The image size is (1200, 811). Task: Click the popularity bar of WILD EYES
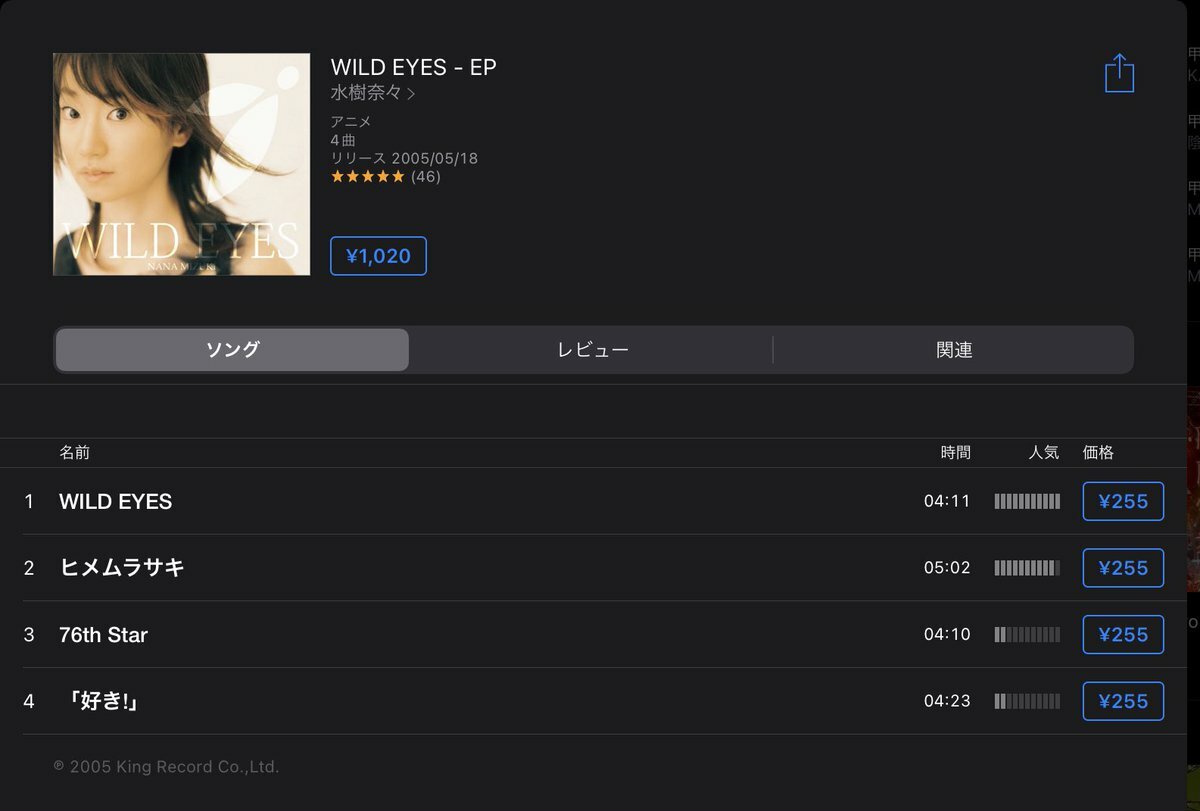click(1027, 501)
